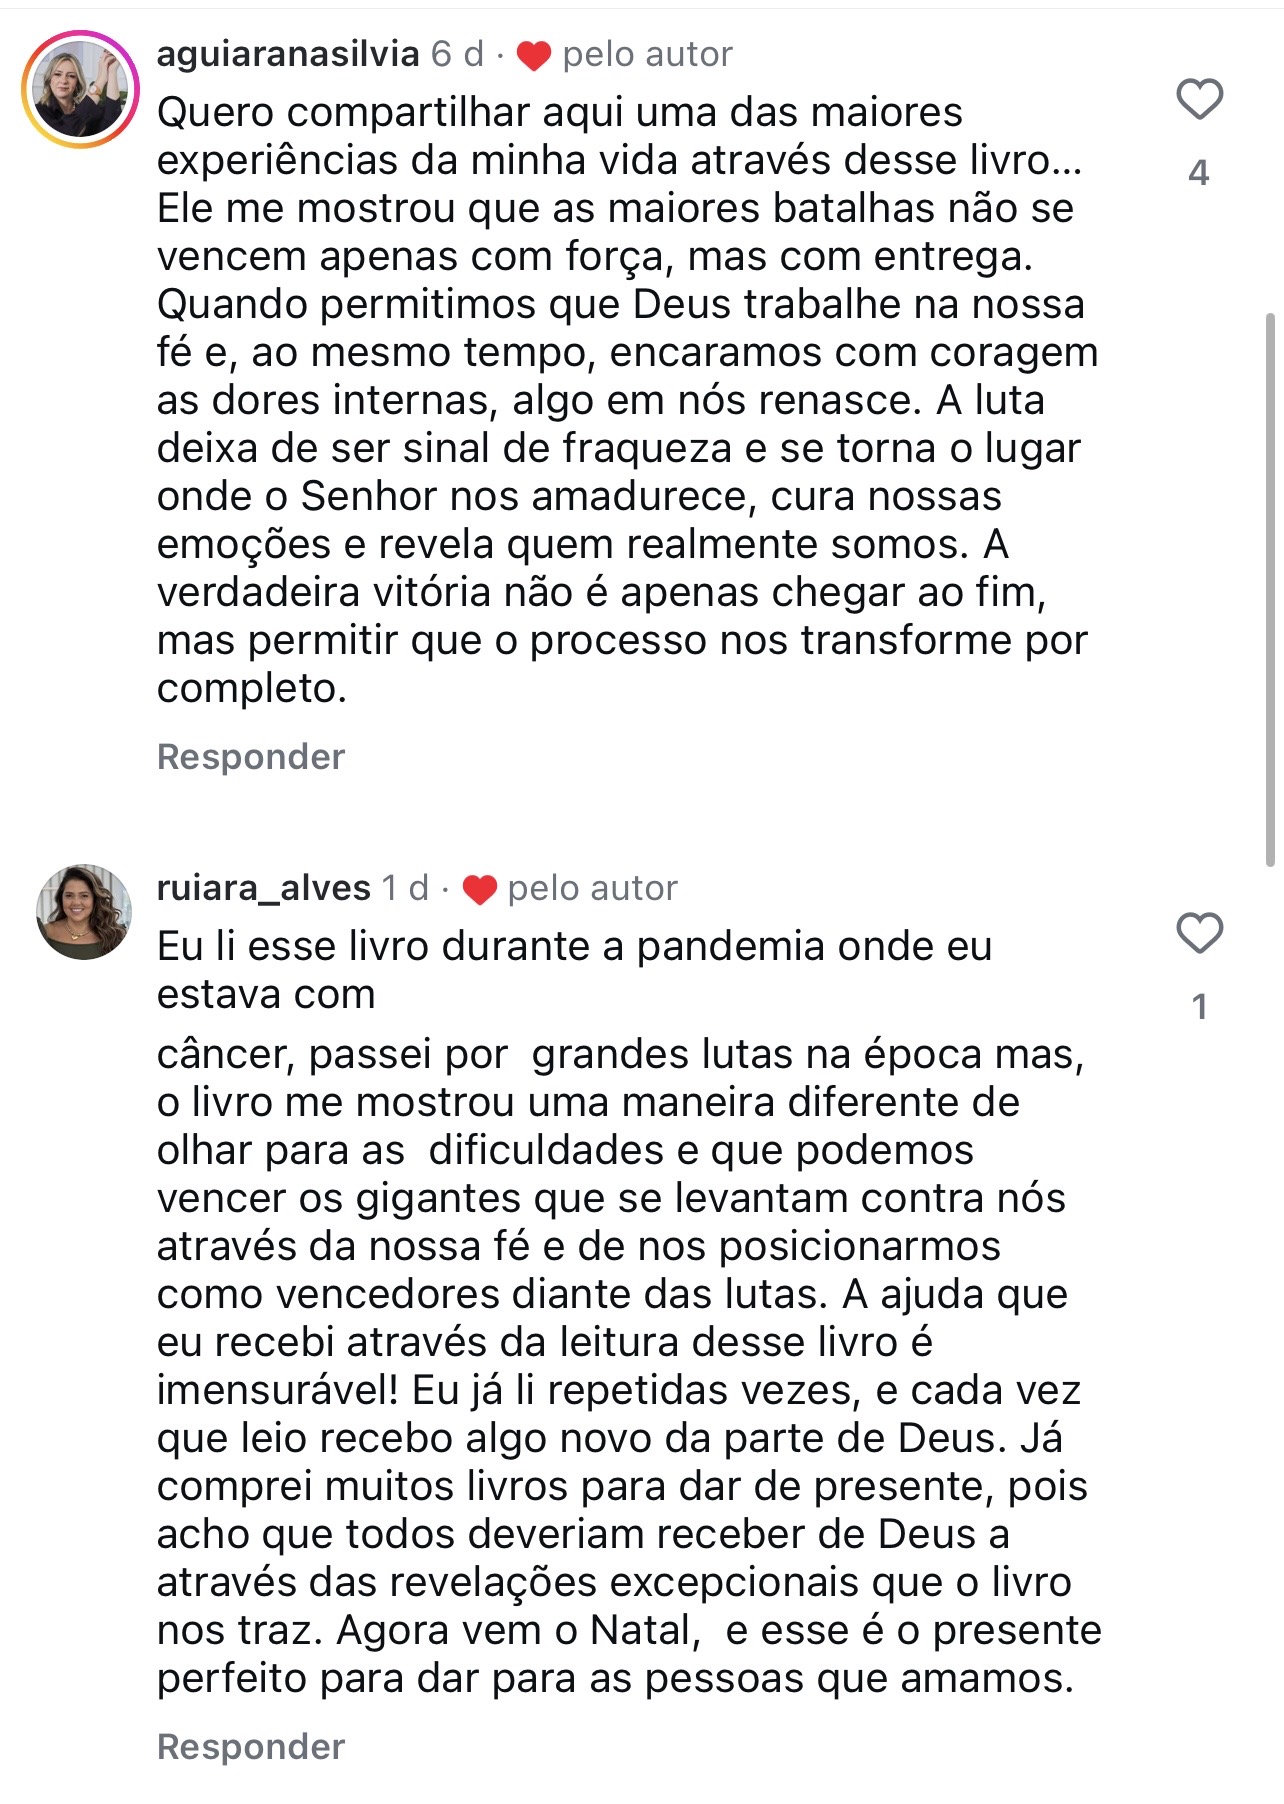The image size is (1284, 1804).
Task: Tap the red heart next to aguiaranasilvia's timestamp
Action: (534, 56)
